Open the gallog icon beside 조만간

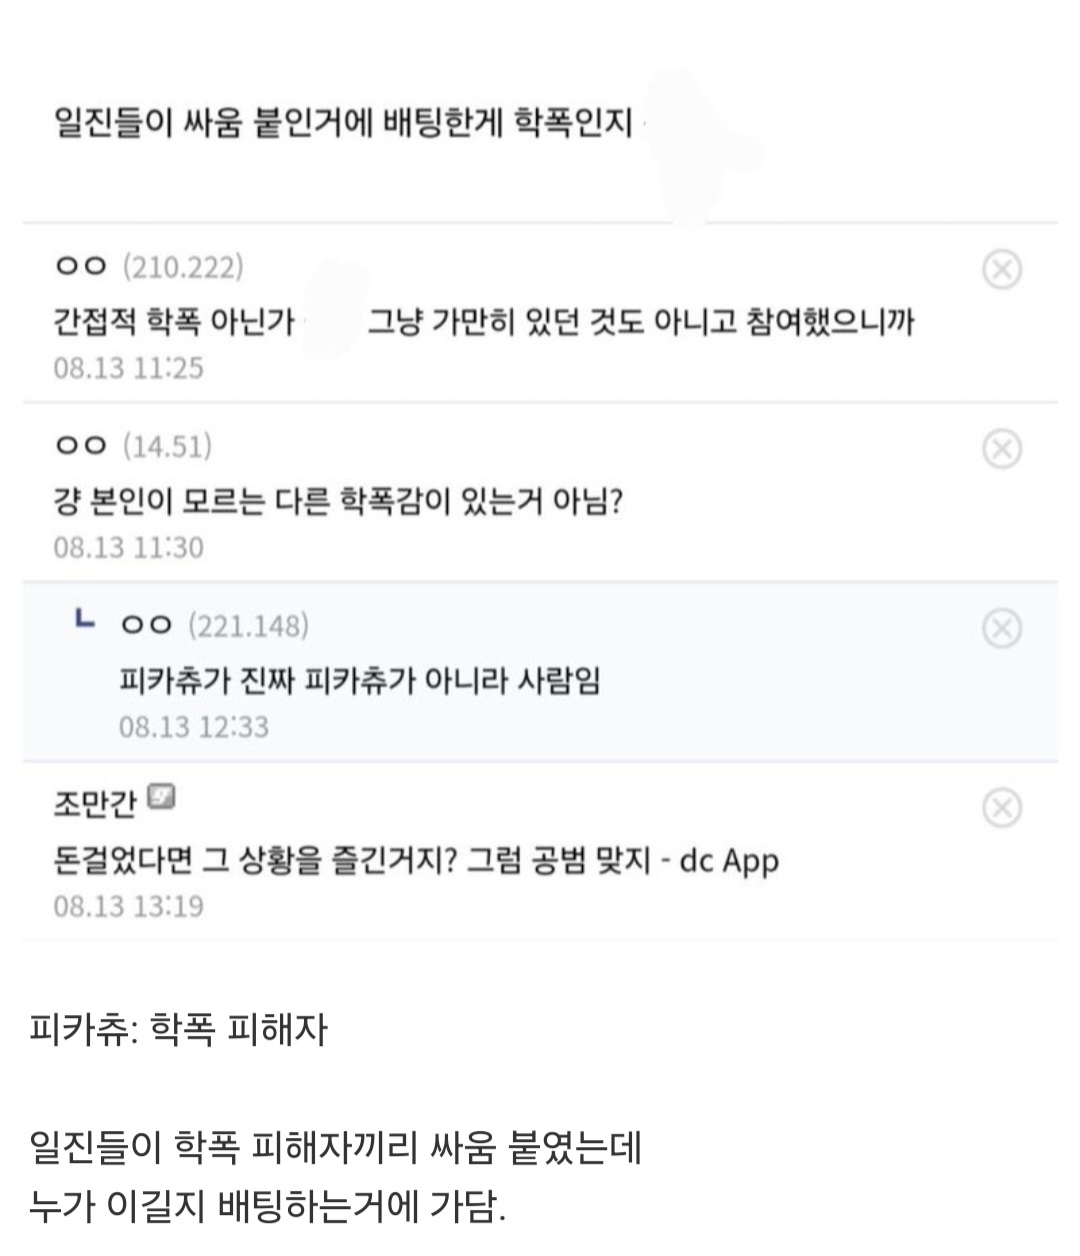click(162, 798)
